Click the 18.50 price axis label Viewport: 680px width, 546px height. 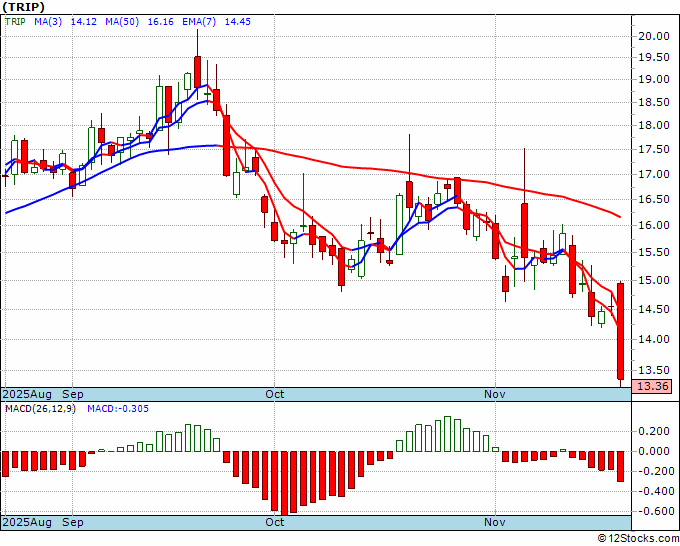coord(654,103)
